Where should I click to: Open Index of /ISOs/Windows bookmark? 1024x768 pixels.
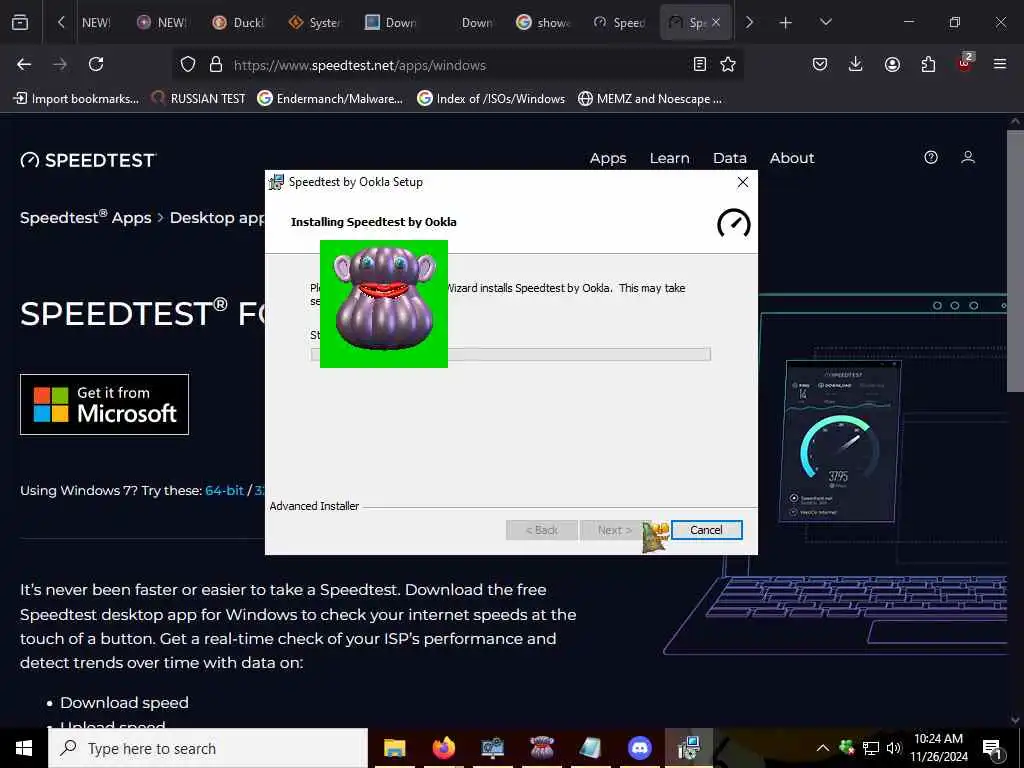click(x=491, y=99)
